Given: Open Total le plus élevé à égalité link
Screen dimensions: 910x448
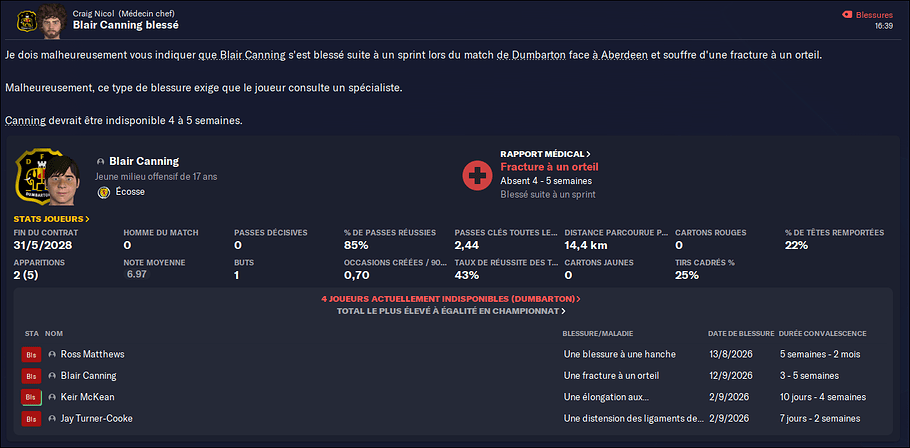Looking at the screenshot, I should tap(451, 311).
